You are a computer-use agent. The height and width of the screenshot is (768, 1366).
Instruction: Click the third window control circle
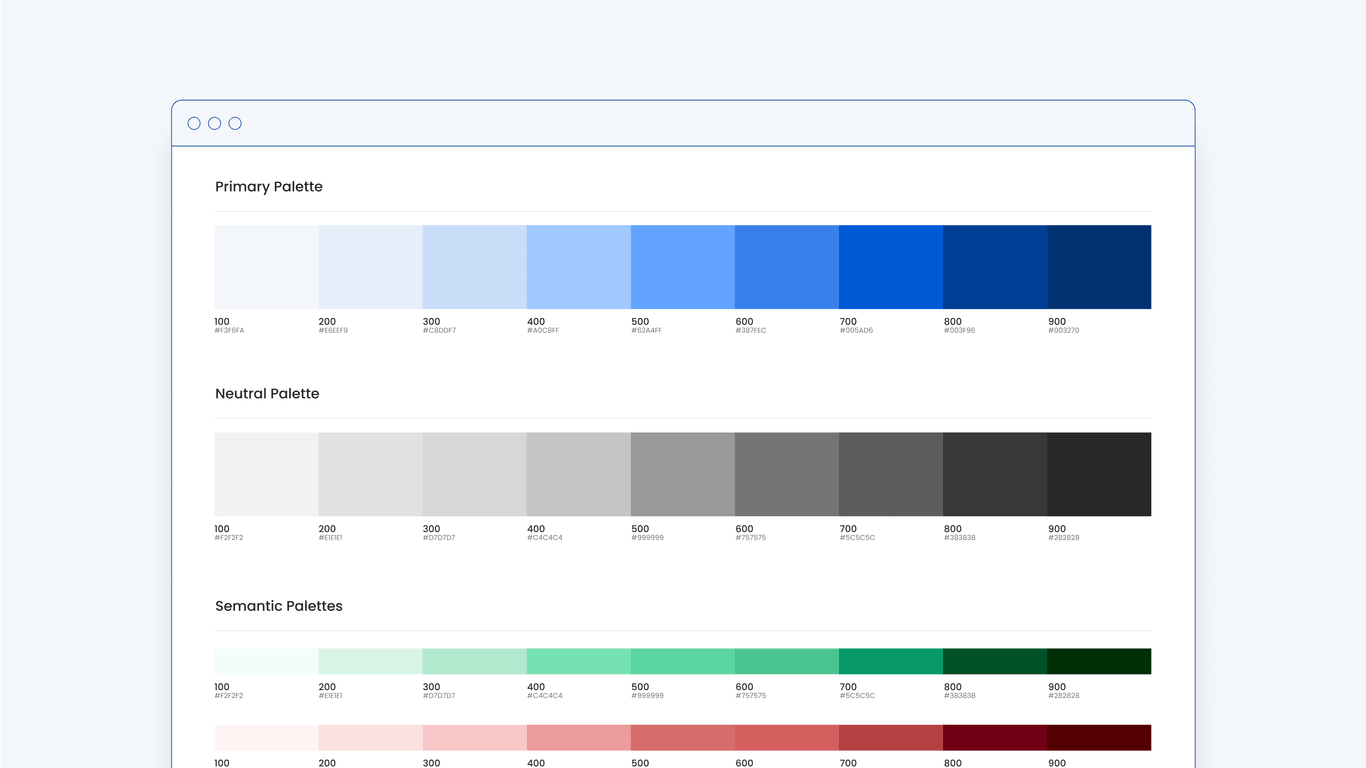point(234,123)
